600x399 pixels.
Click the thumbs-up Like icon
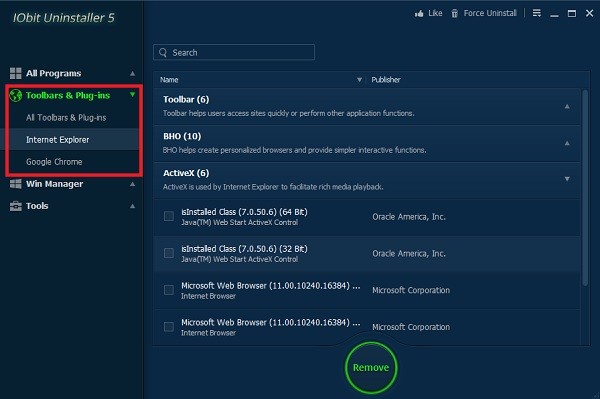click(x=419, y=14)
